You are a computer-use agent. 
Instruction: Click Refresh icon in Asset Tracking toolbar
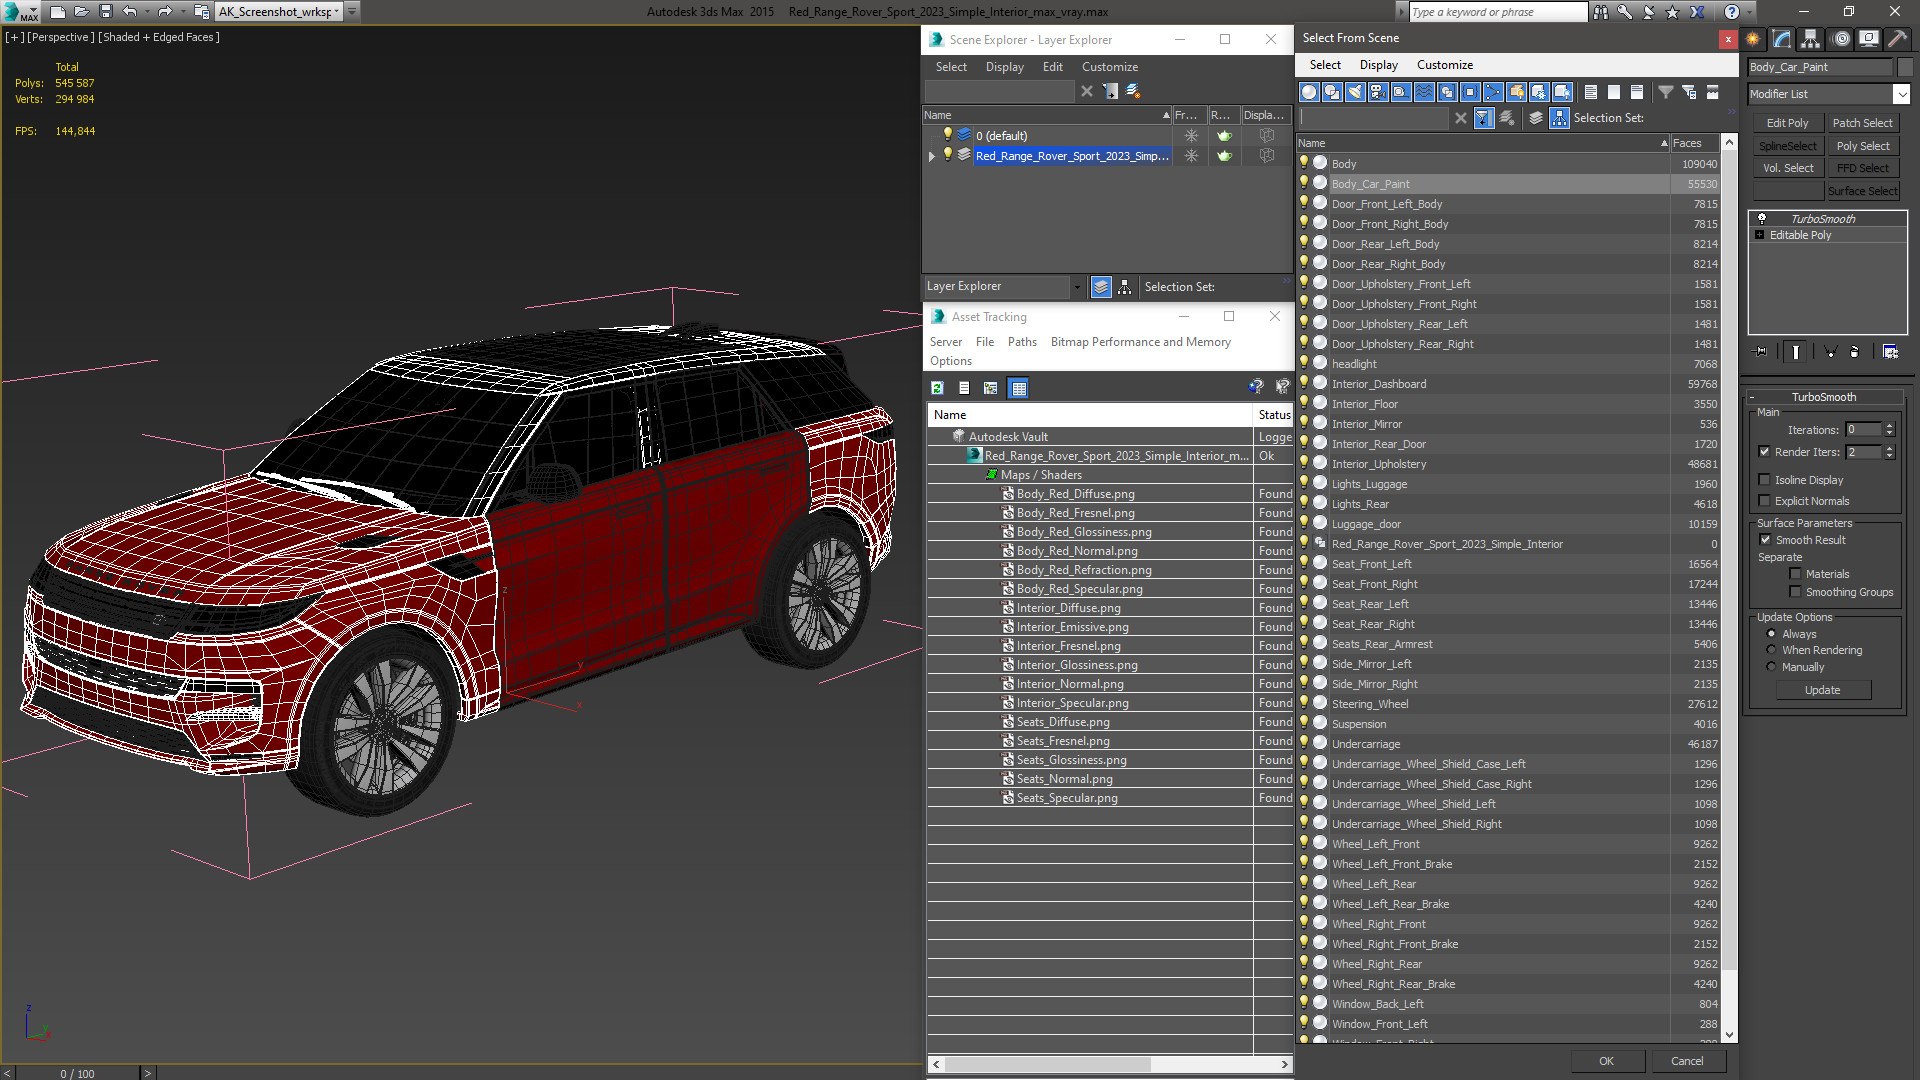pos(937,388)
